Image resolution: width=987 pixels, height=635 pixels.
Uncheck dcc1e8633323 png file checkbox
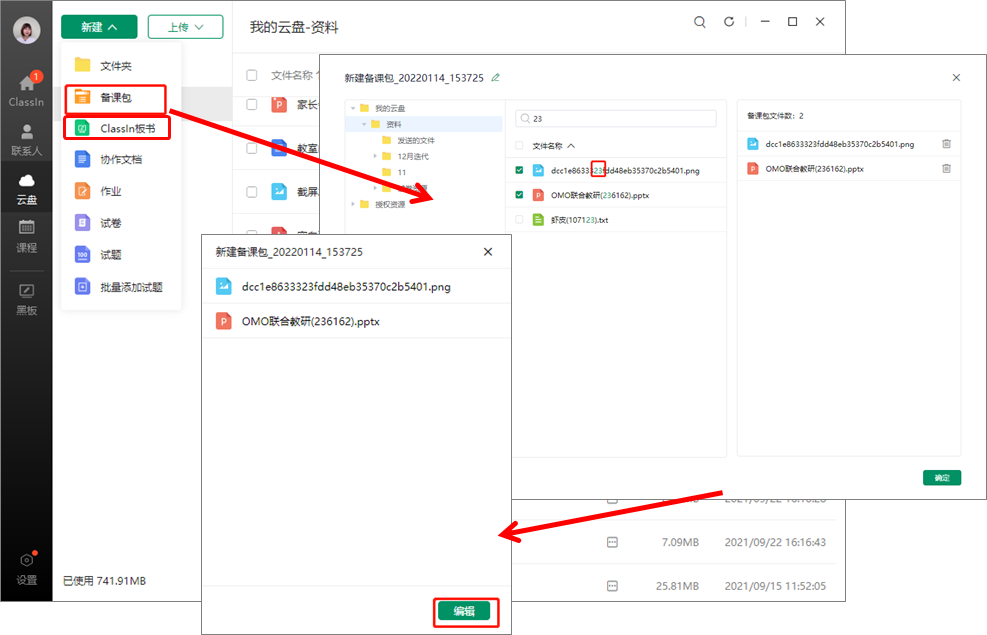pos(519,170)
